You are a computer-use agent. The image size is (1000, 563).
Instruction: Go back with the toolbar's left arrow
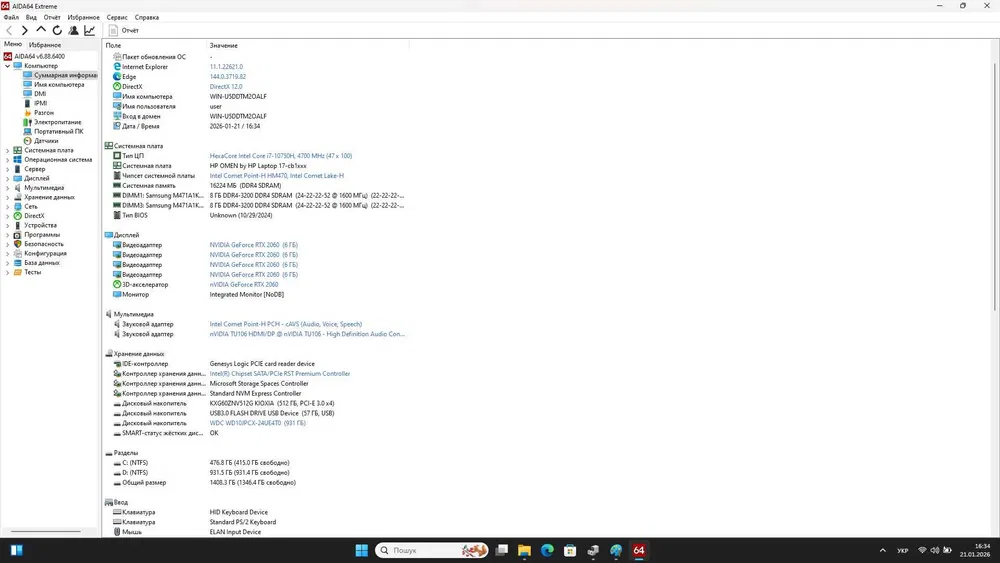pos(9,30)
